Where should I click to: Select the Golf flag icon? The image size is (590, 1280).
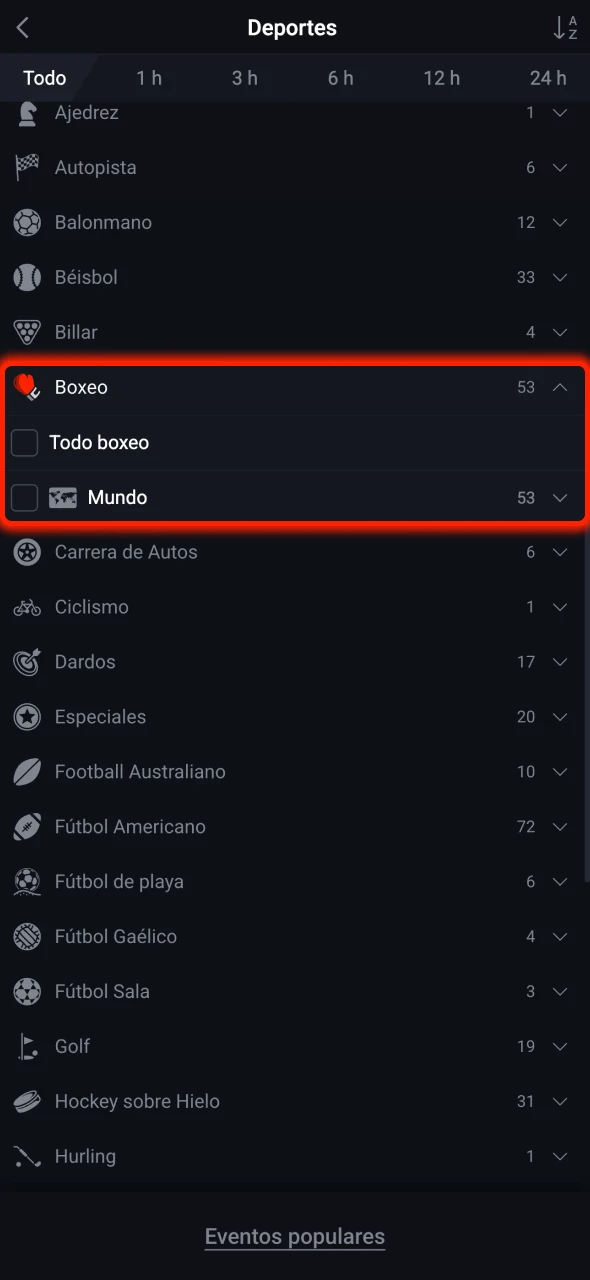[x=27, y=1046]
